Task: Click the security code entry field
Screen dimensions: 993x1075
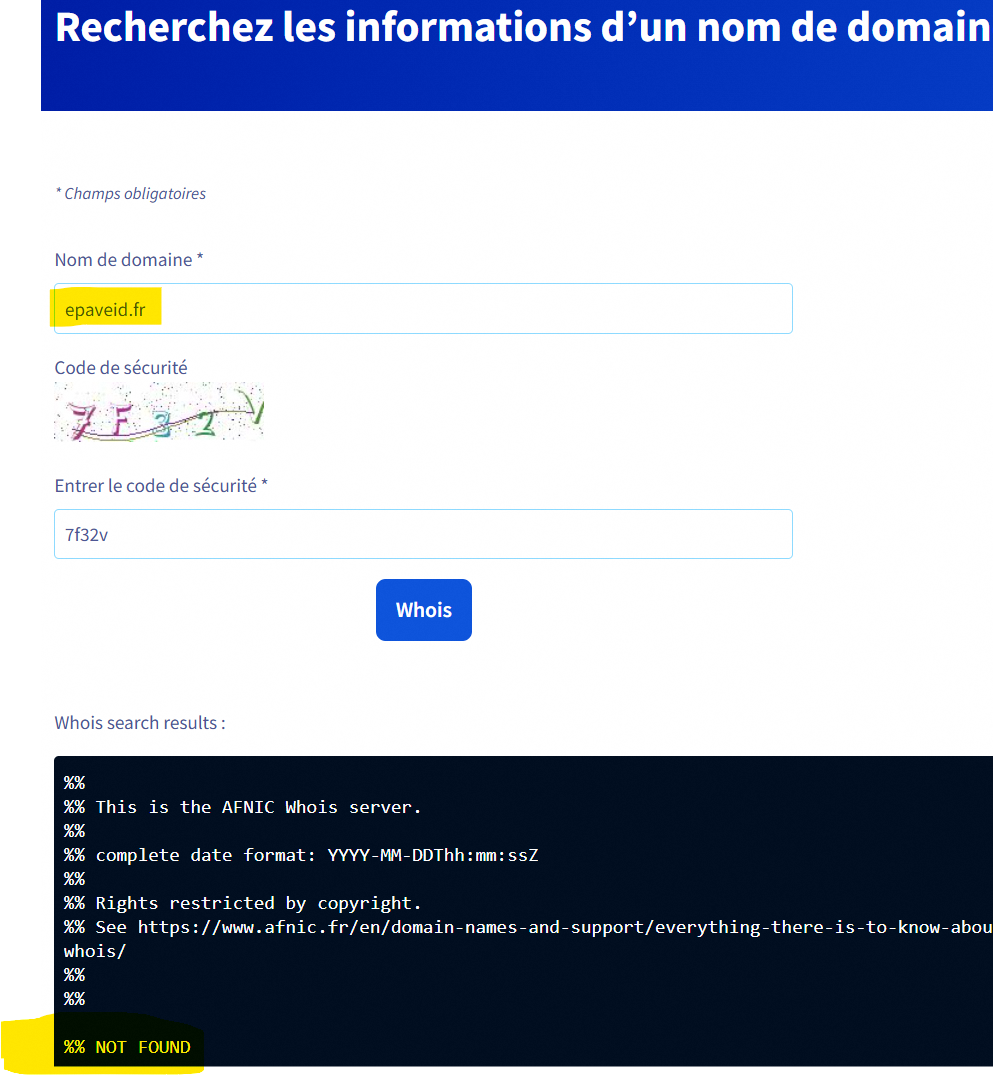Action: 423,534
